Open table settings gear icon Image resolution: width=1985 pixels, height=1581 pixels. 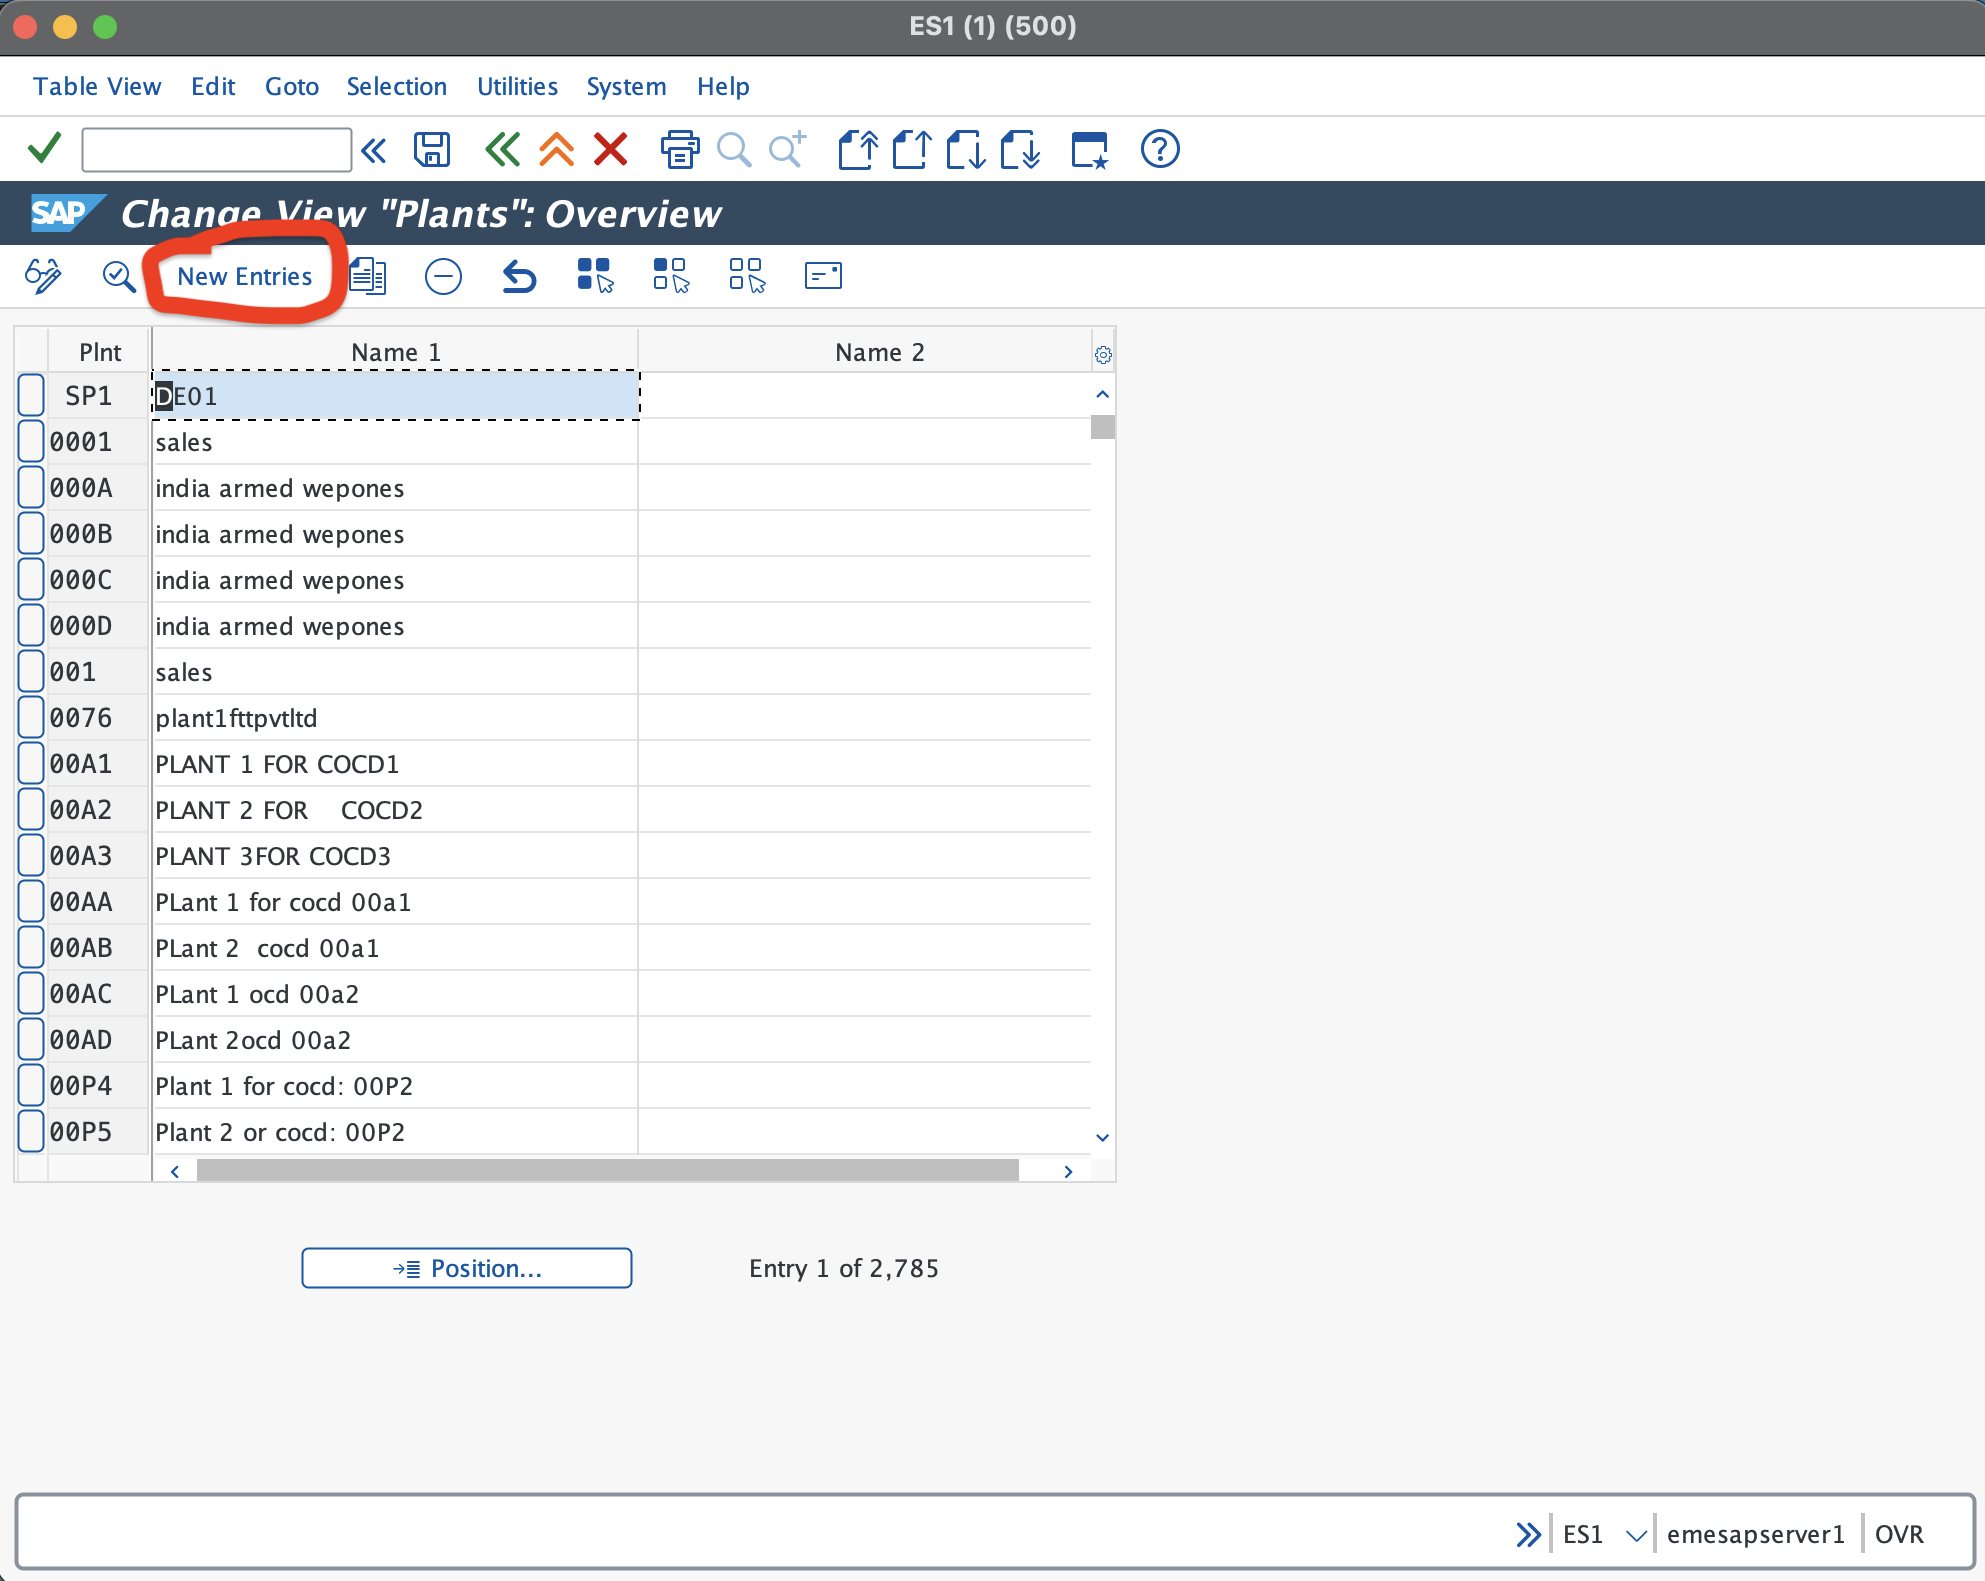[x=1103, y=354]
